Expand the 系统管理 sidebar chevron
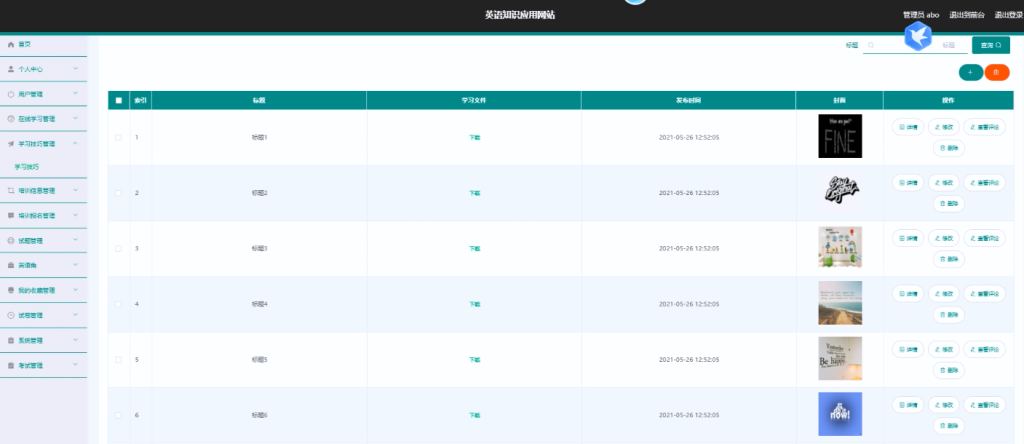This screenshot has height=444, width=1024. pos(76,340)
